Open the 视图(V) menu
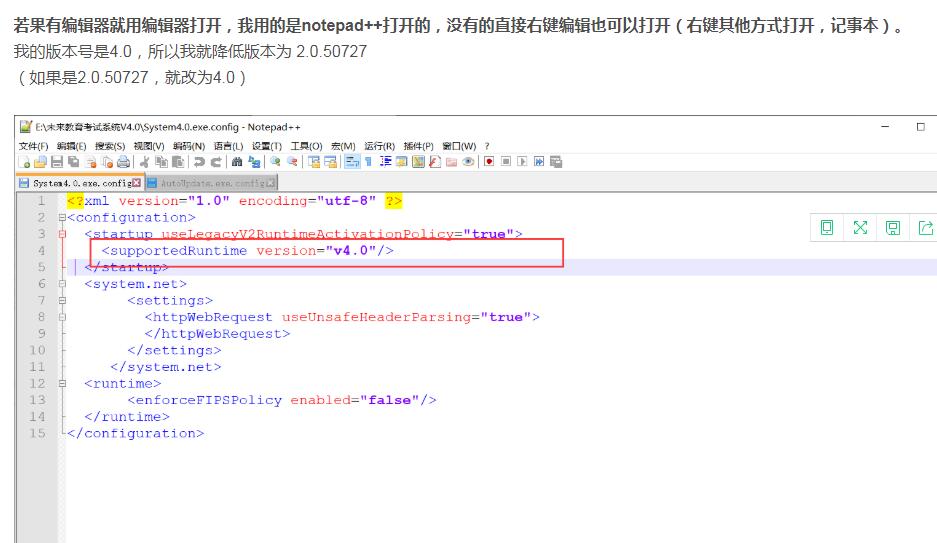The width and height of the screenshot is (937, 543). (x=149, y=146)
